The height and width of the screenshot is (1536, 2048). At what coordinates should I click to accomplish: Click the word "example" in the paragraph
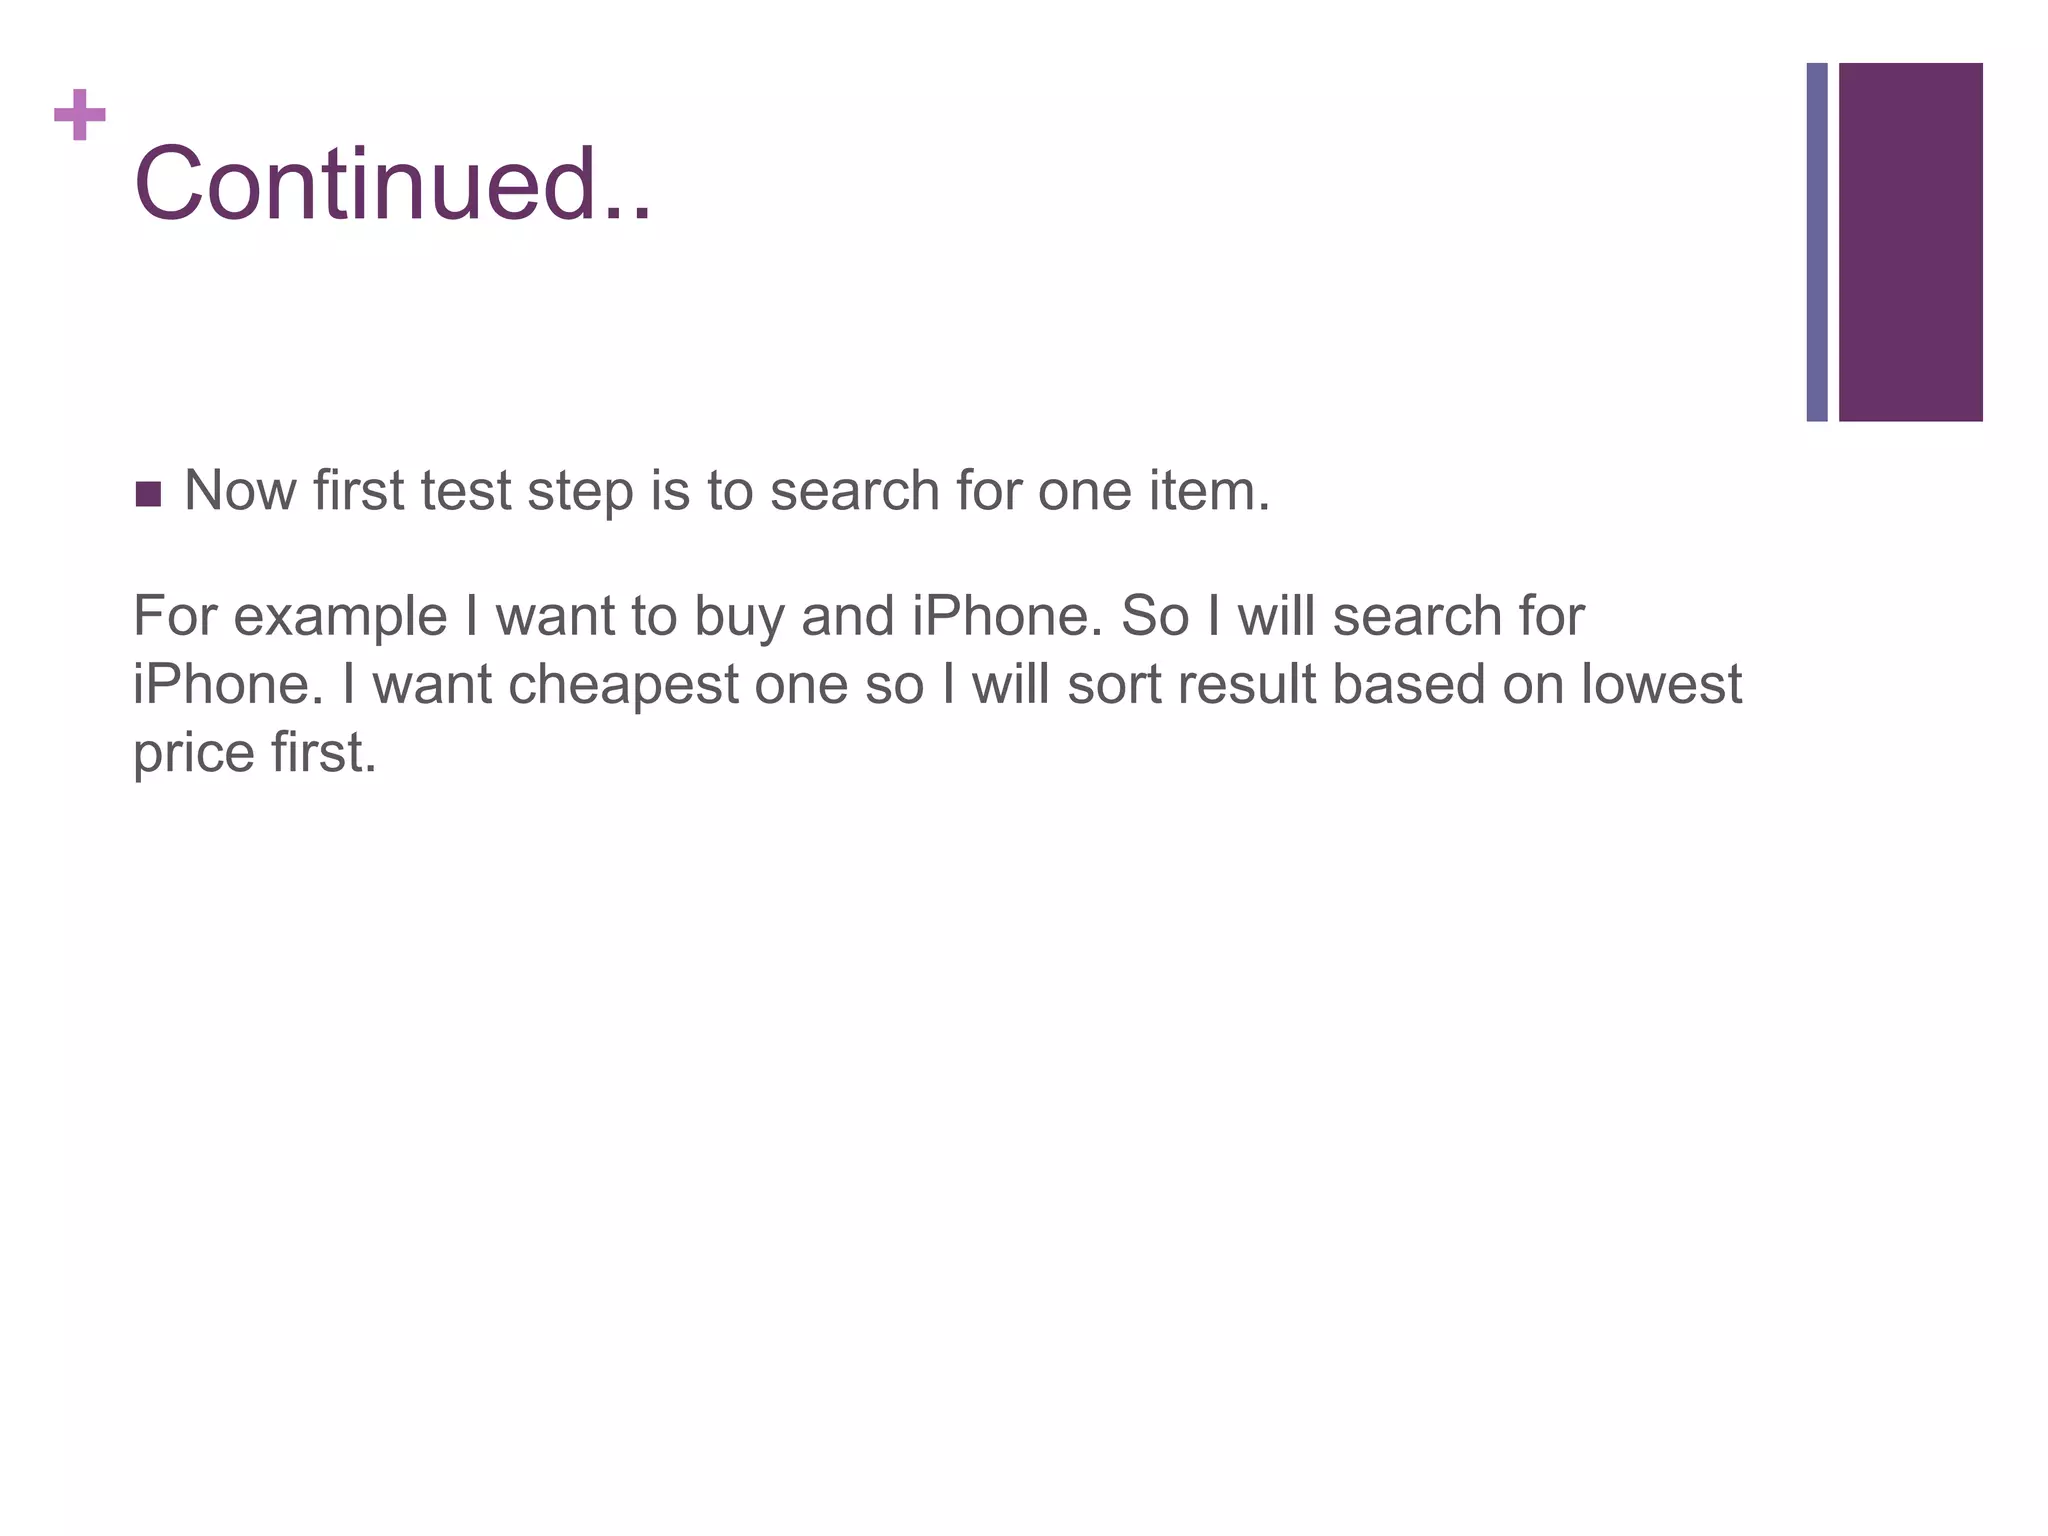(x=340, y=618)
